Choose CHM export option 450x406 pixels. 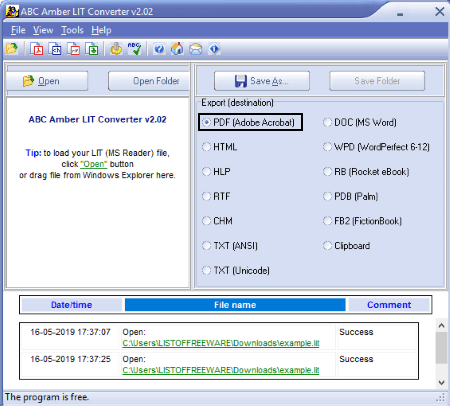[x=217, y=221]
